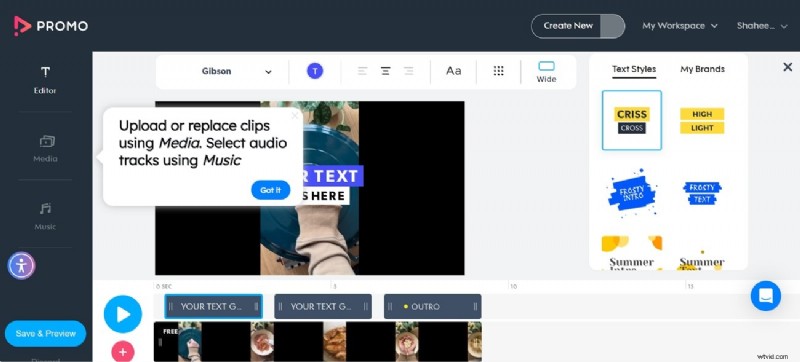The height and width of the screenshot is (362, 800).
Task: Align text center
Action: tap(386, 71)
